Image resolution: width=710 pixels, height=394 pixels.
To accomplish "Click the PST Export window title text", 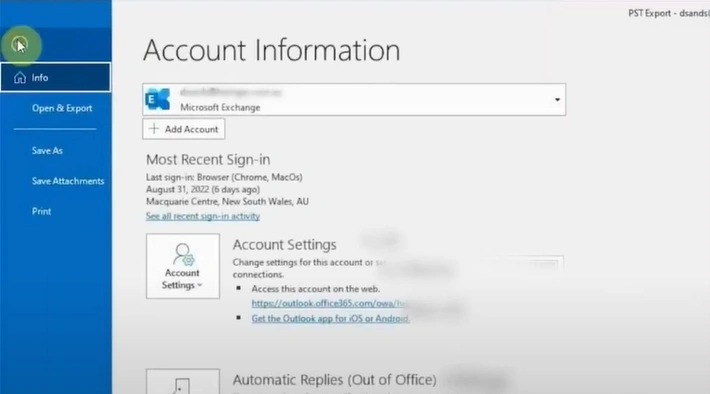I will click(669, 13).
